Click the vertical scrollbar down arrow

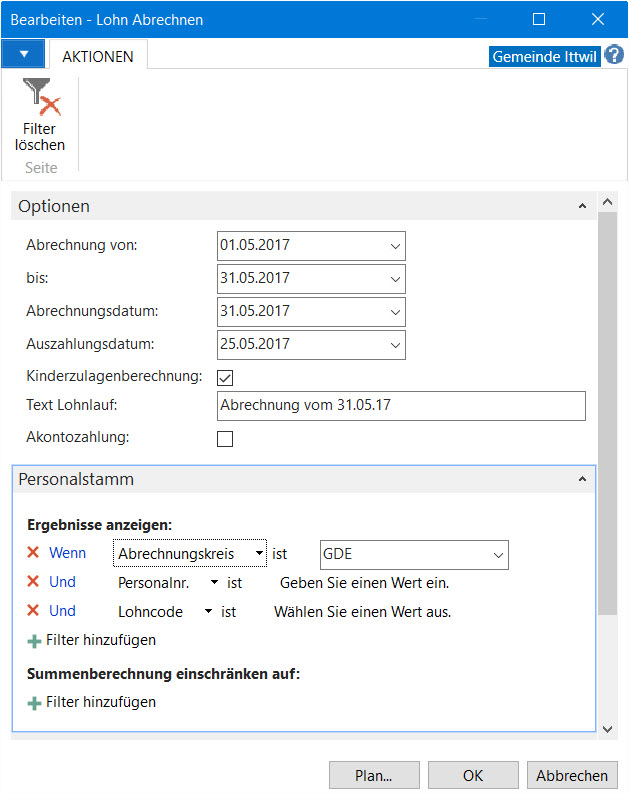(608, 729)
